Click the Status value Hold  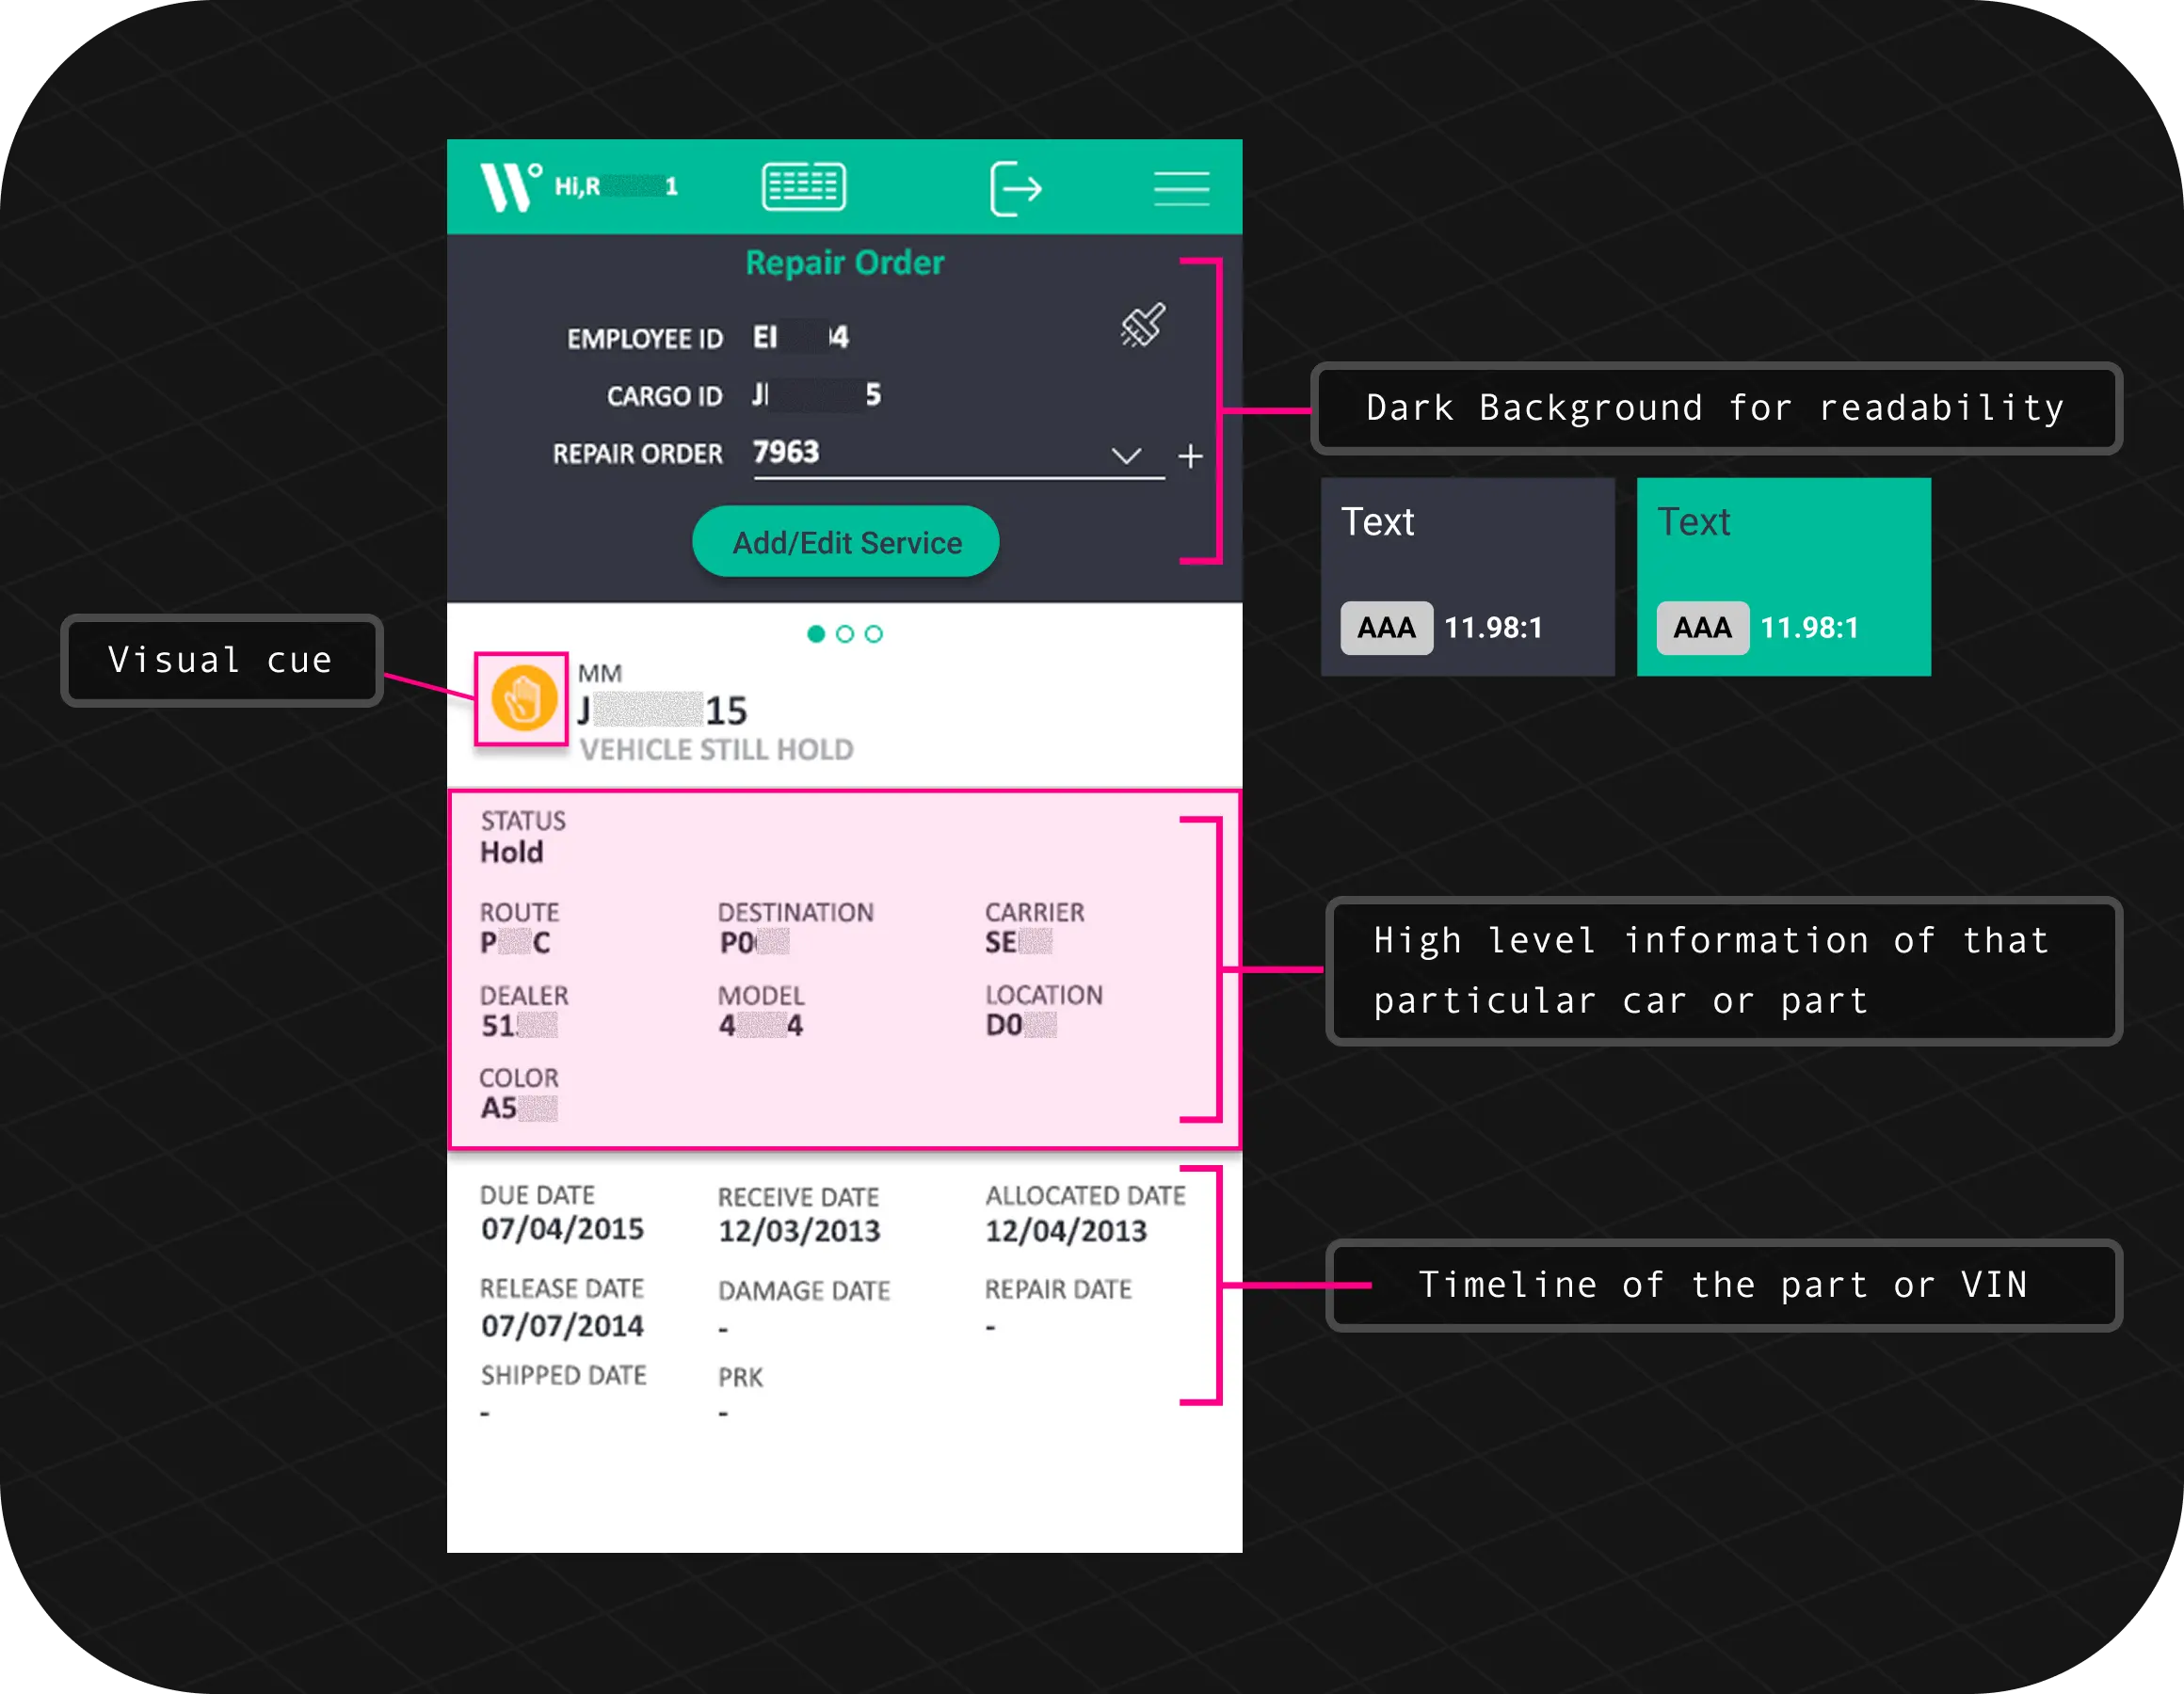[512, 853]
